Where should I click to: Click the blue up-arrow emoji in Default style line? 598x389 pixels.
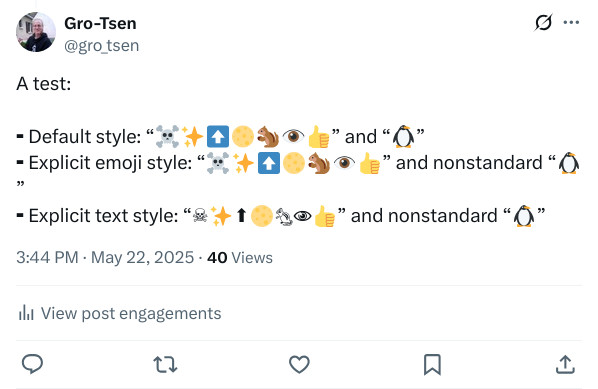point(218,137)
